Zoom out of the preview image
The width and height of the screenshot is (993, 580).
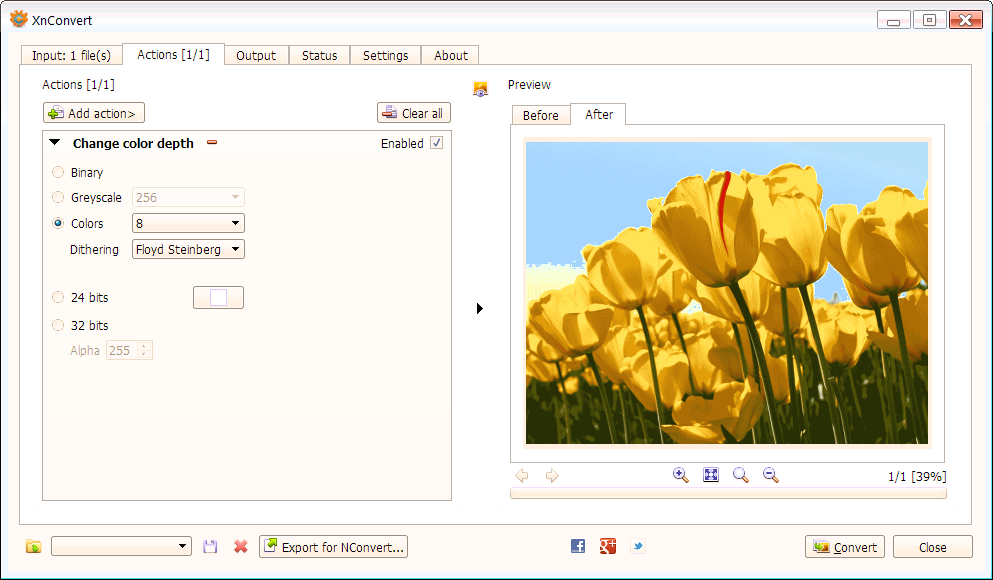pyautogui.click(x=771, y=475)
